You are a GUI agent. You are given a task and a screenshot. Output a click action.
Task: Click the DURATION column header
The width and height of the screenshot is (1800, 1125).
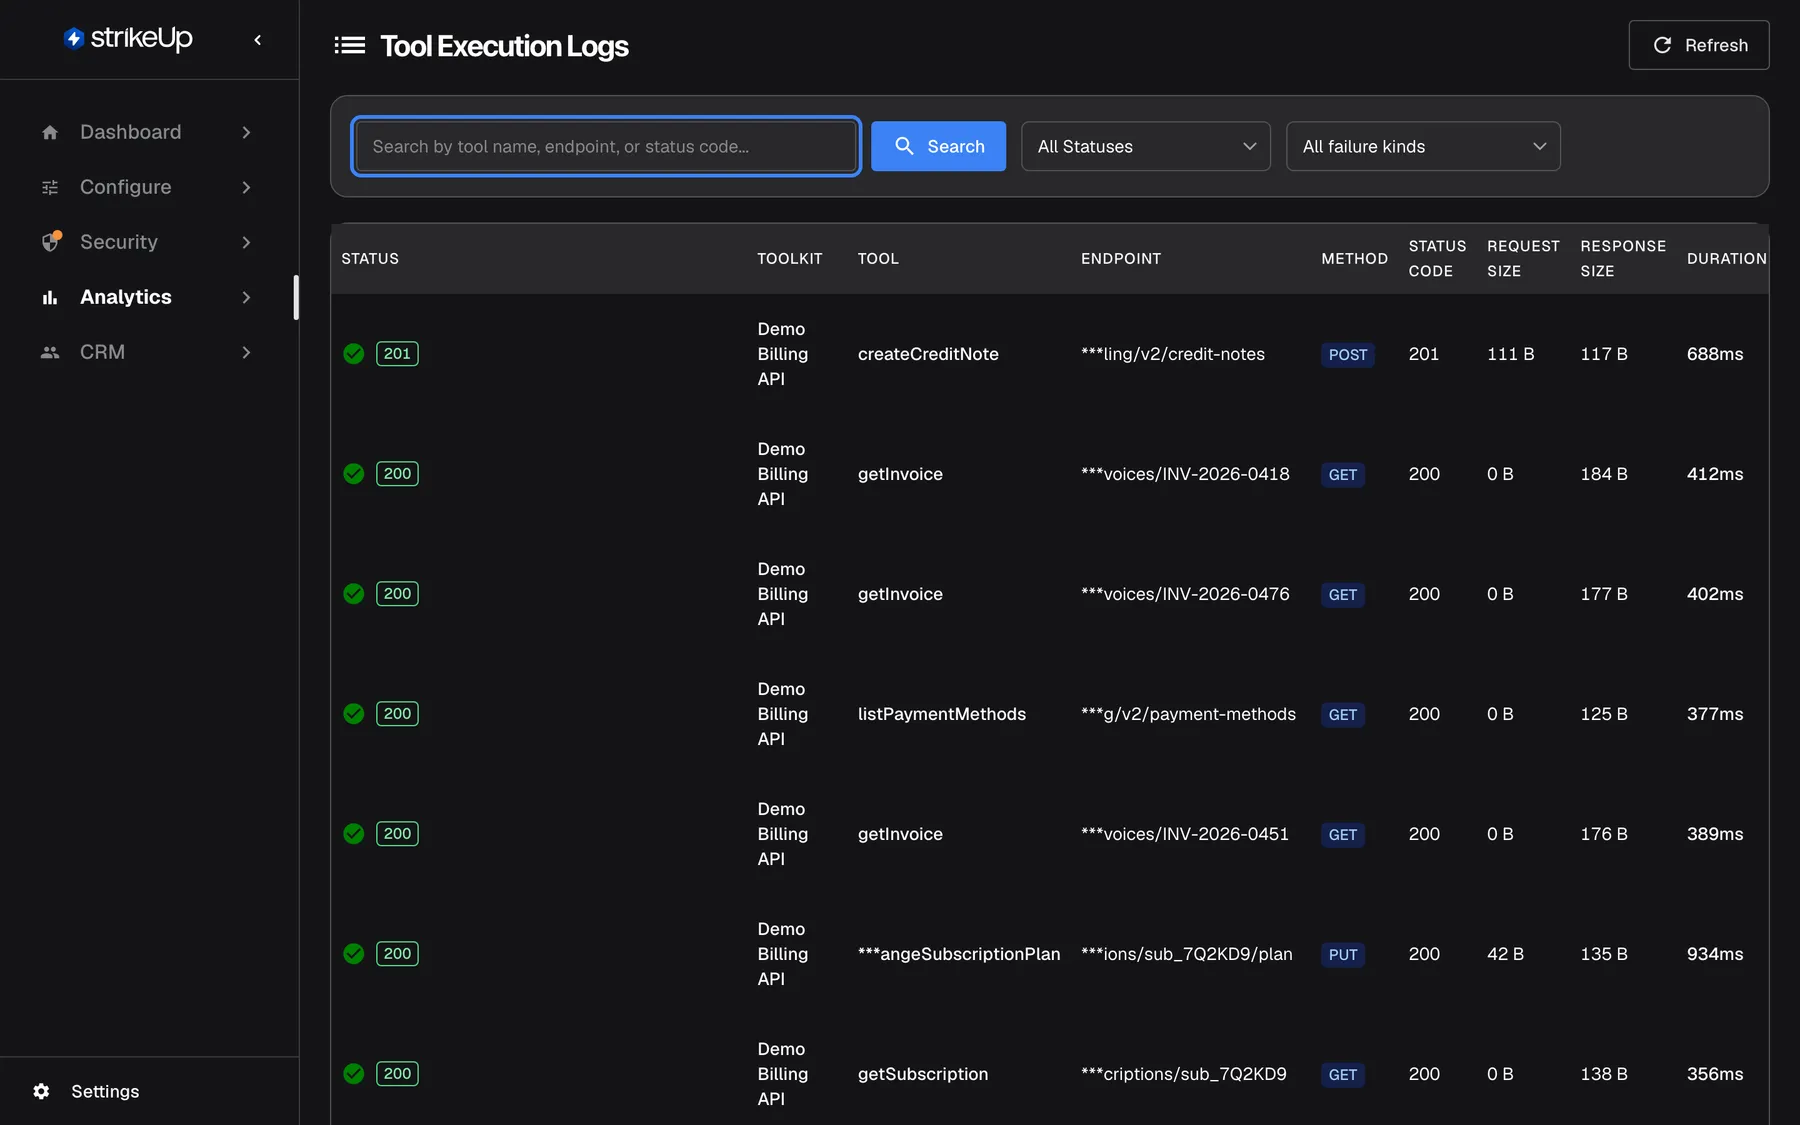pyautogui.click(x=1727, y=258)
